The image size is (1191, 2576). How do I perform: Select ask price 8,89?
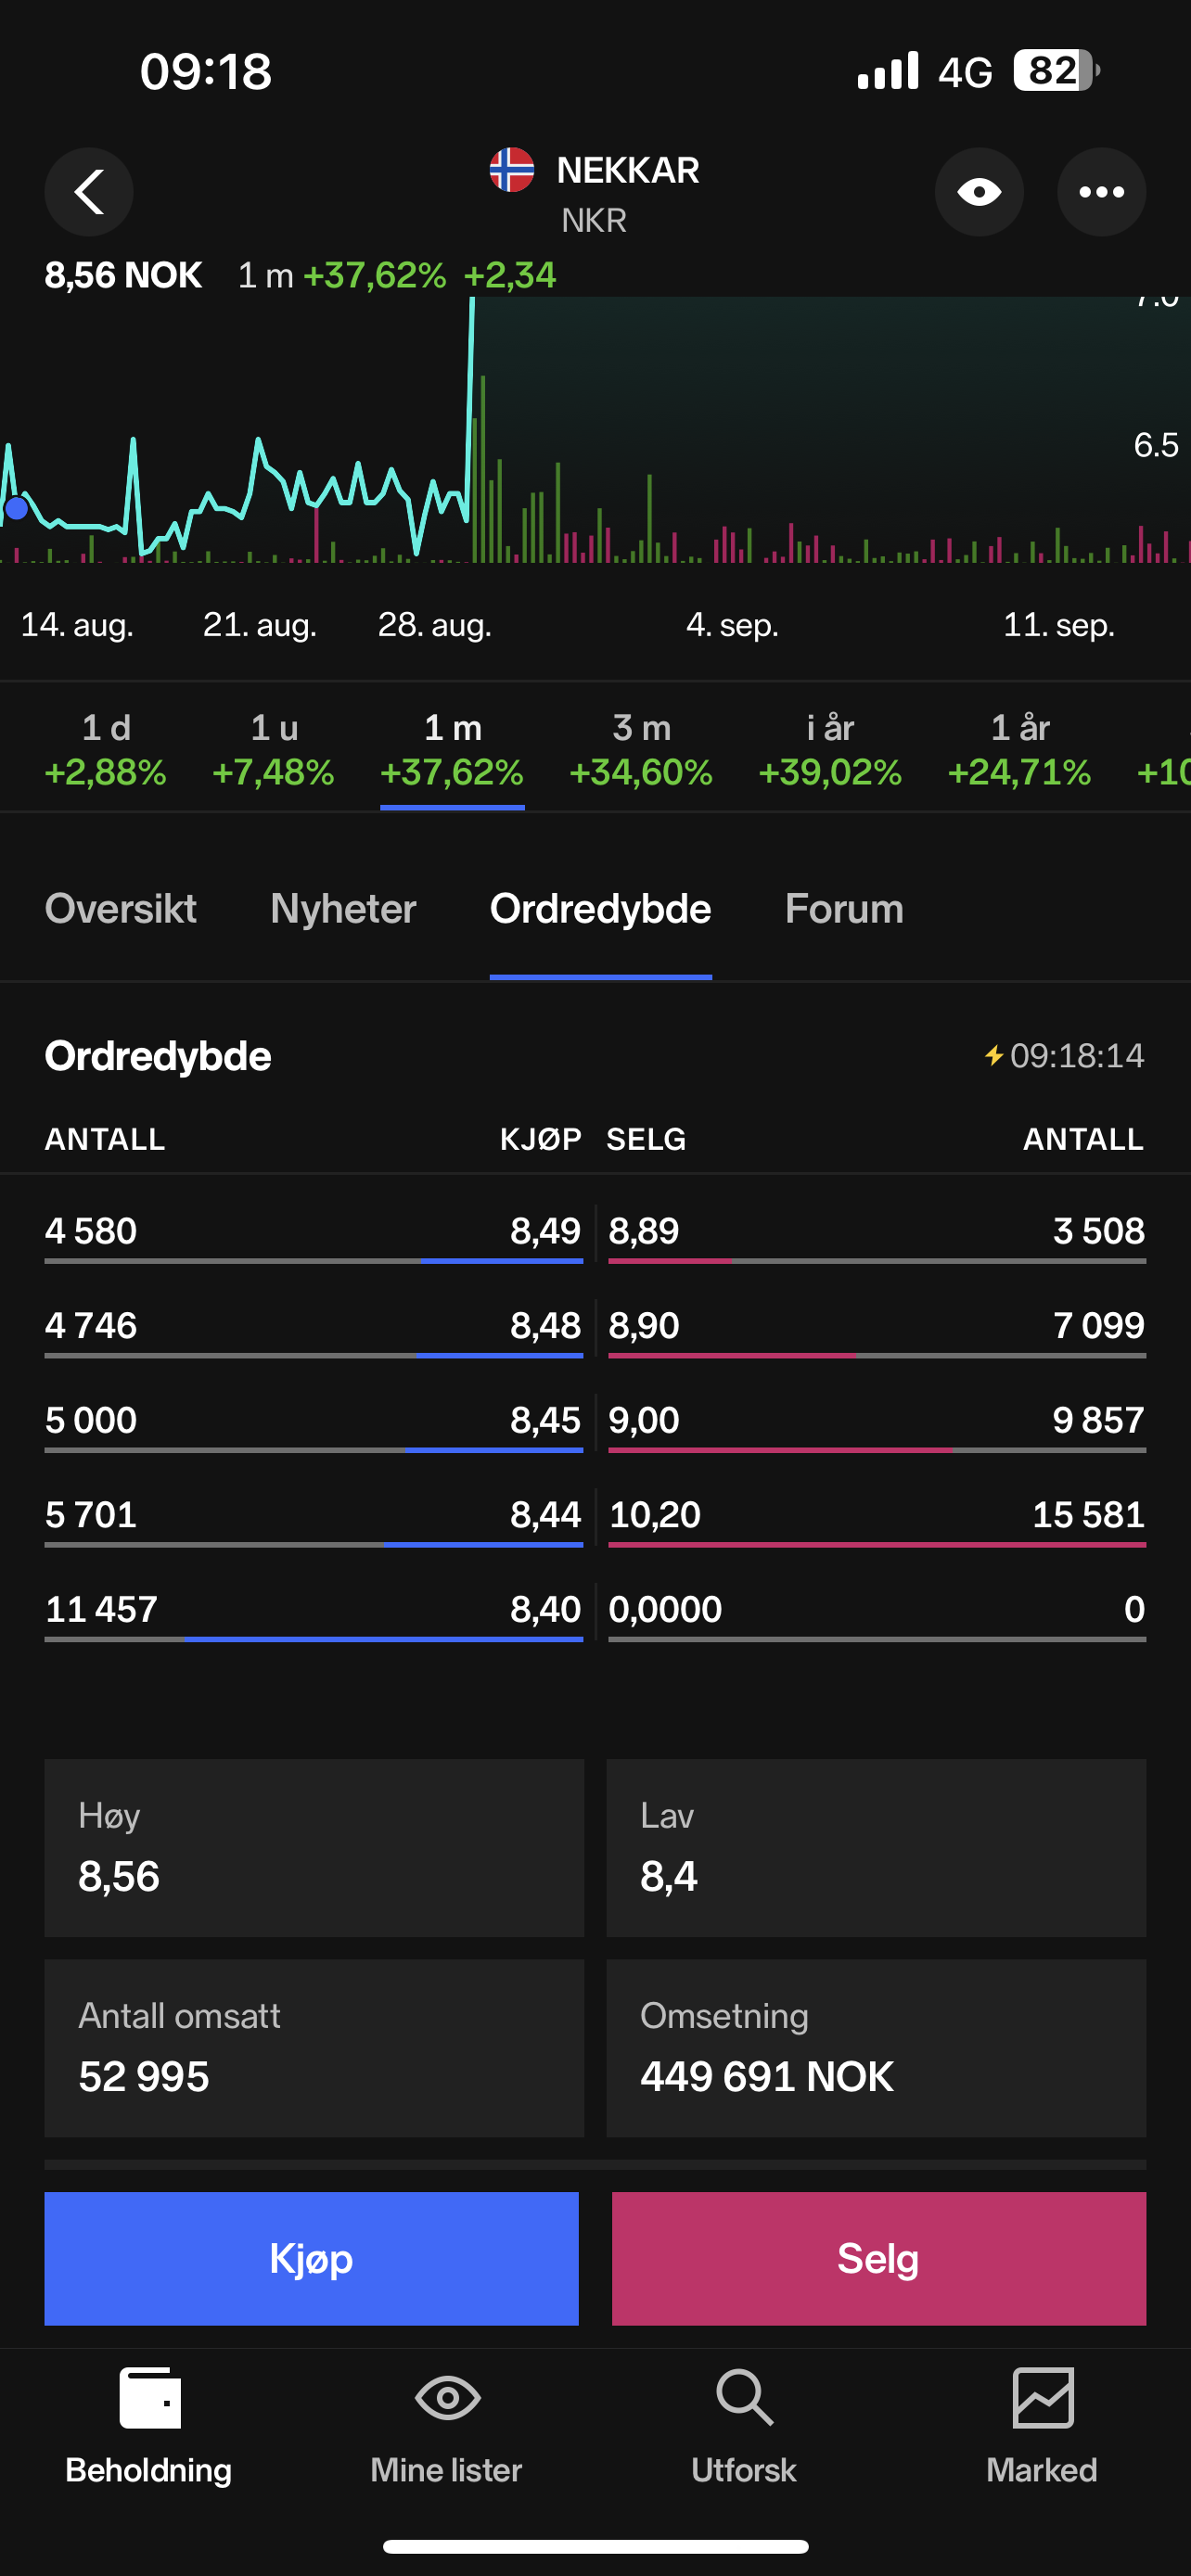pos(644,1231)
